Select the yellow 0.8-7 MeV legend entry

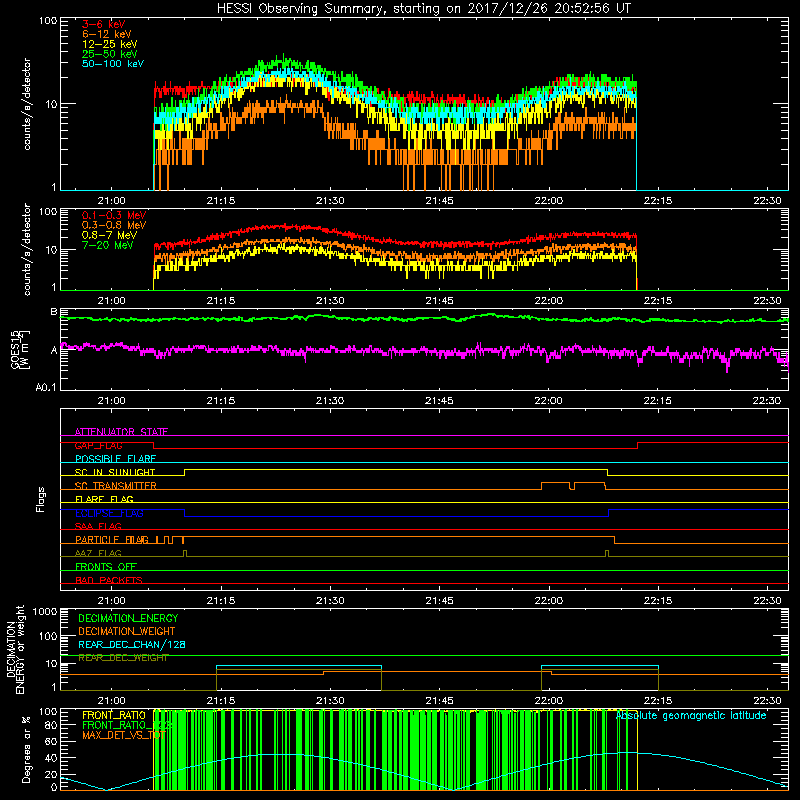pos(109,235)
